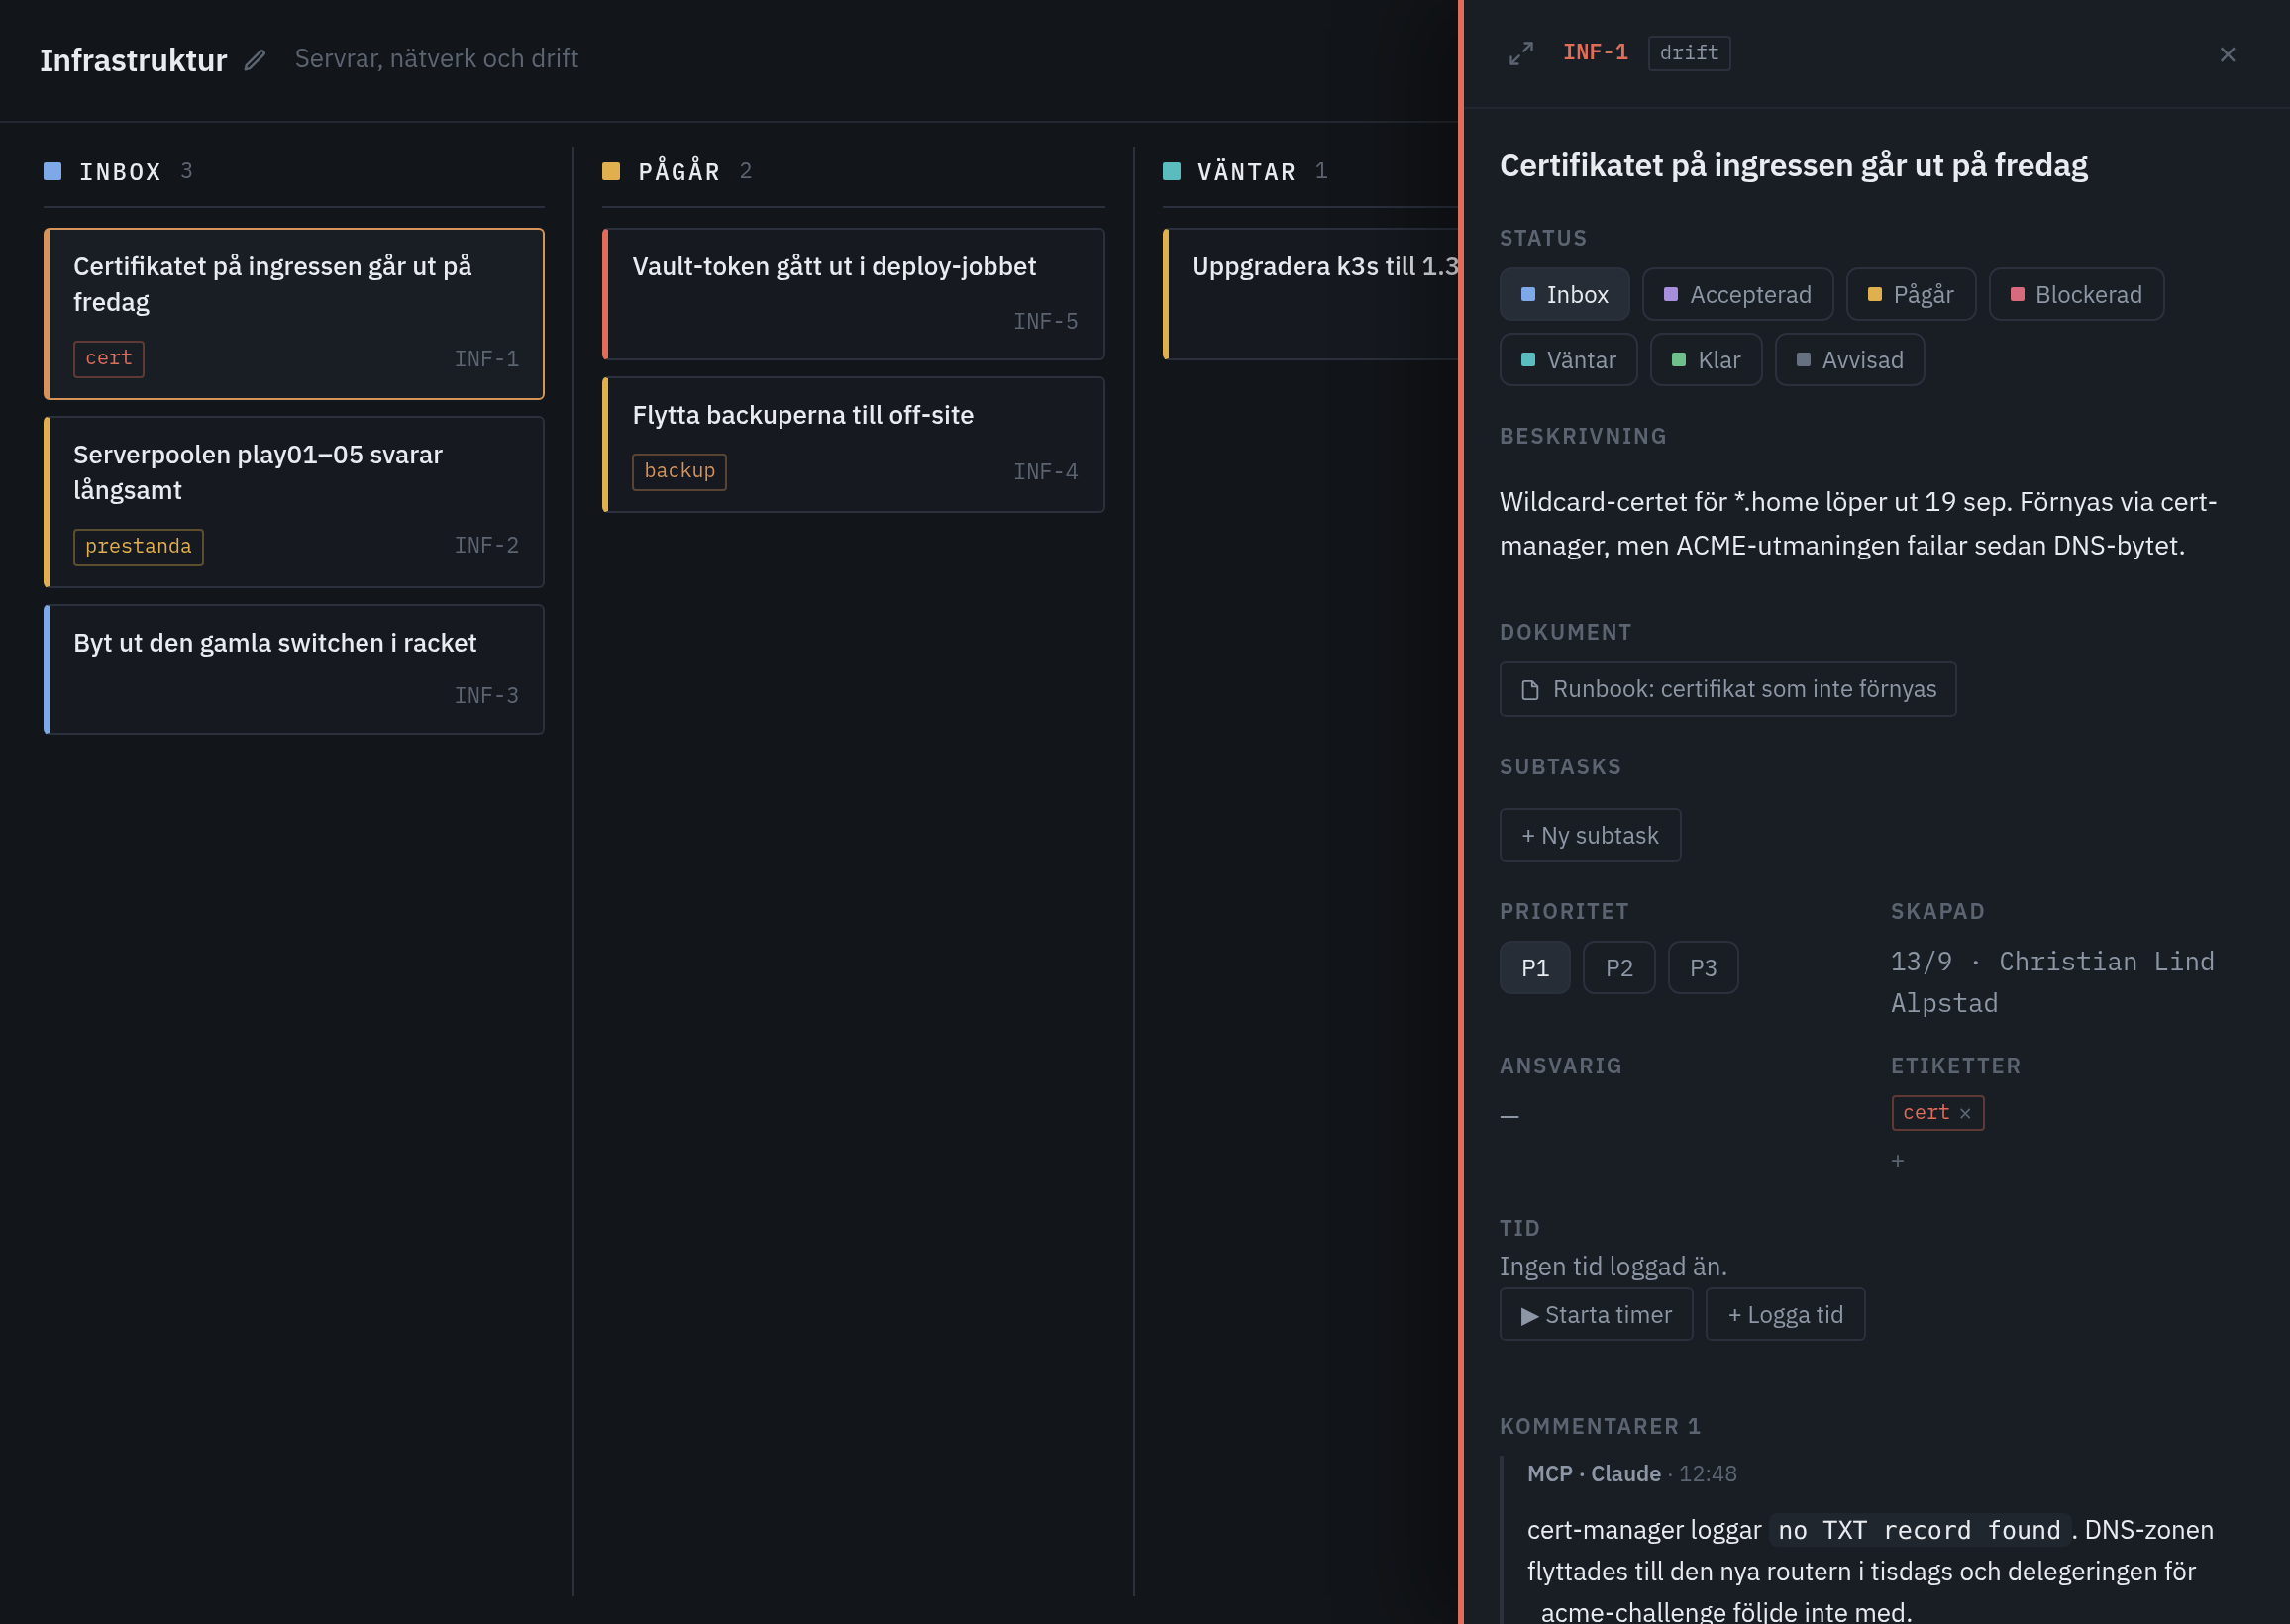Click the Wildcard-certet description text
This screenshot has height=1624, width=2290.
click(x=1858, y=524)
